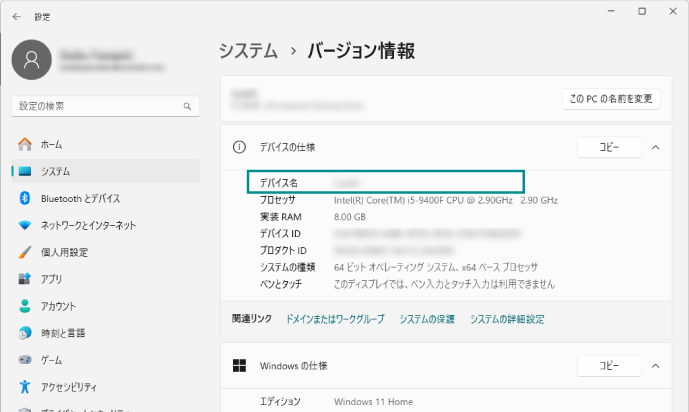Open 個人用設定 paintbrush icon
Image resolution: width=689 pixels, height=412 pixels.
point(24,252)
